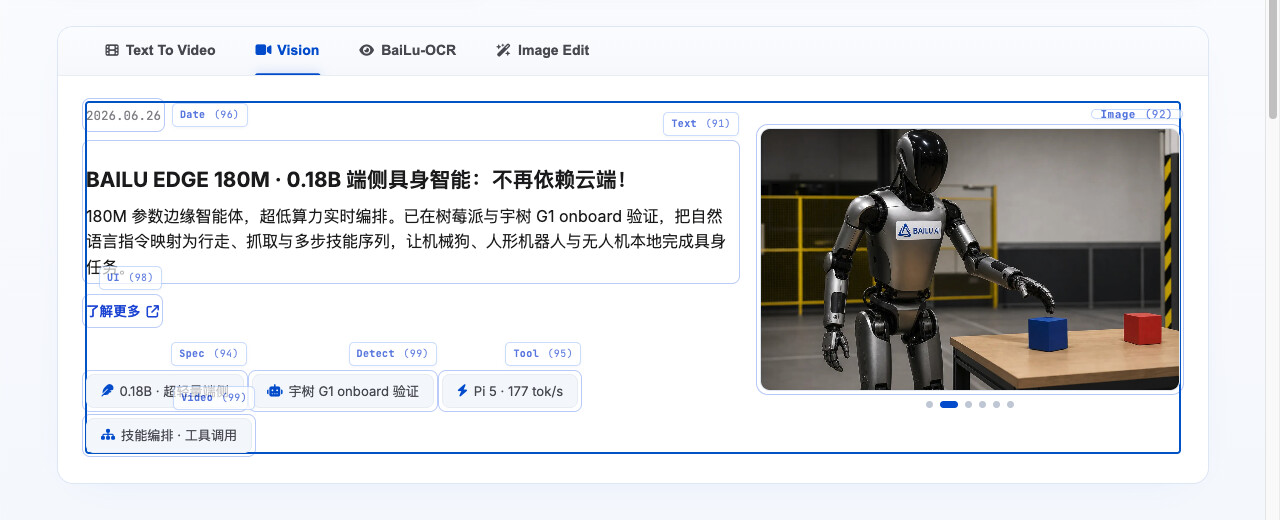Click the lightning bolt icon on Pi 5 chip
The width and height of the screenshot is (1280, 520).
(x=462, y=391)
